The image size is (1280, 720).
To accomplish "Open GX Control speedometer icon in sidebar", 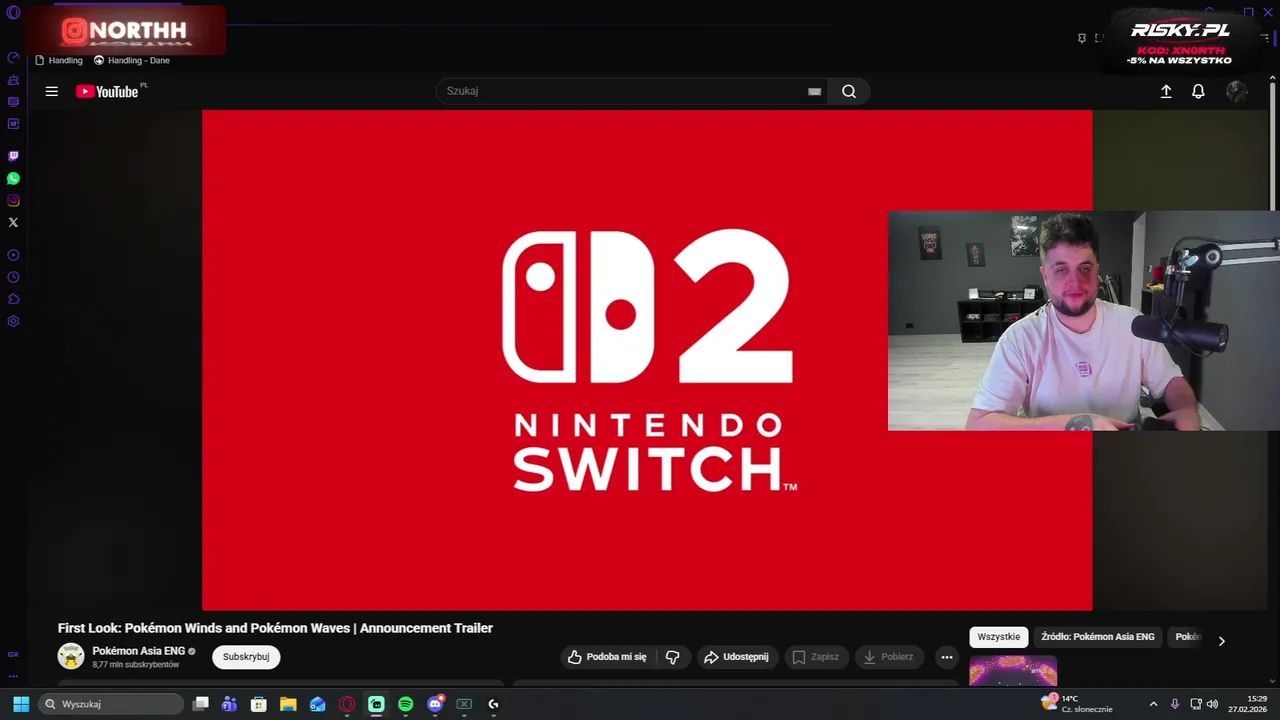I will pos(13,57).
